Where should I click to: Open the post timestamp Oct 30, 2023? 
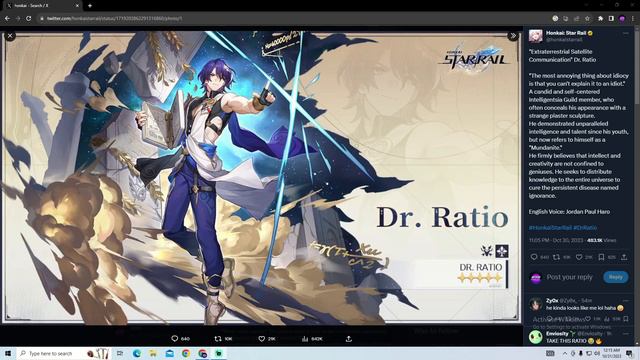[556, 240]
